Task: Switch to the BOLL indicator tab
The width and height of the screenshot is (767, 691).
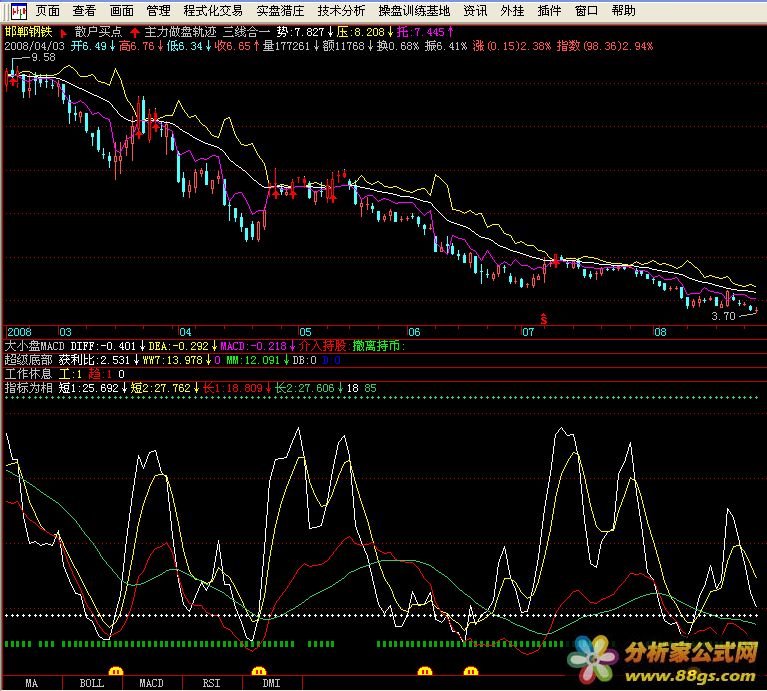Action: tap(92, 683)
